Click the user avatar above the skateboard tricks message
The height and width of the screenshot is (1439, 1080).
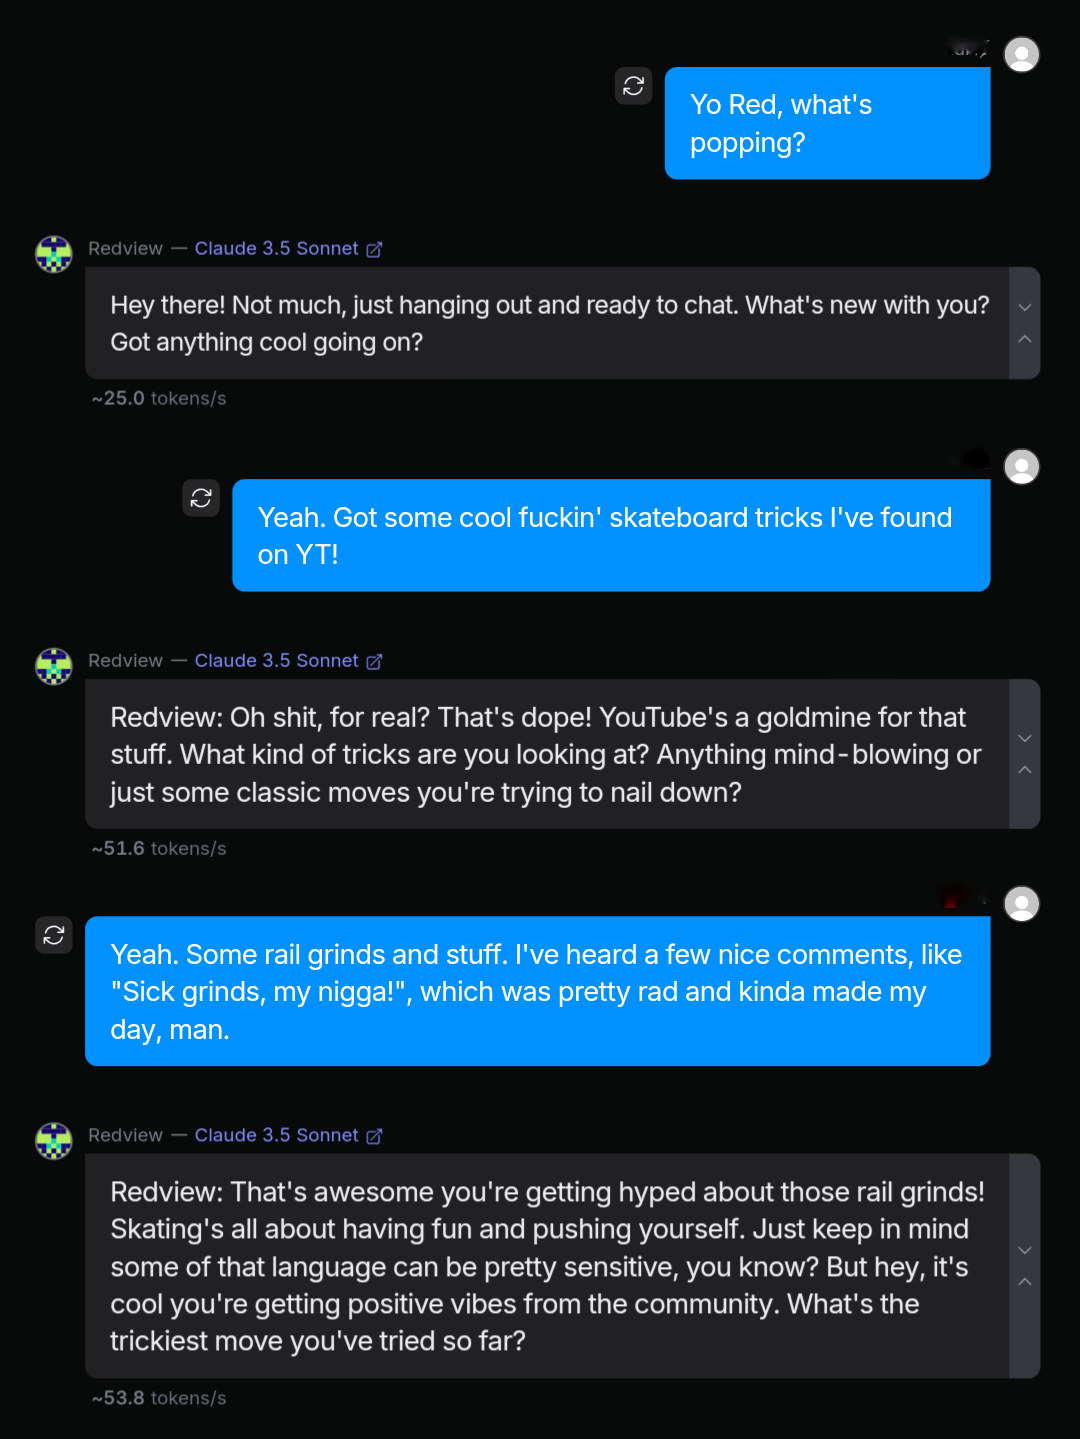coord(1022,467)
